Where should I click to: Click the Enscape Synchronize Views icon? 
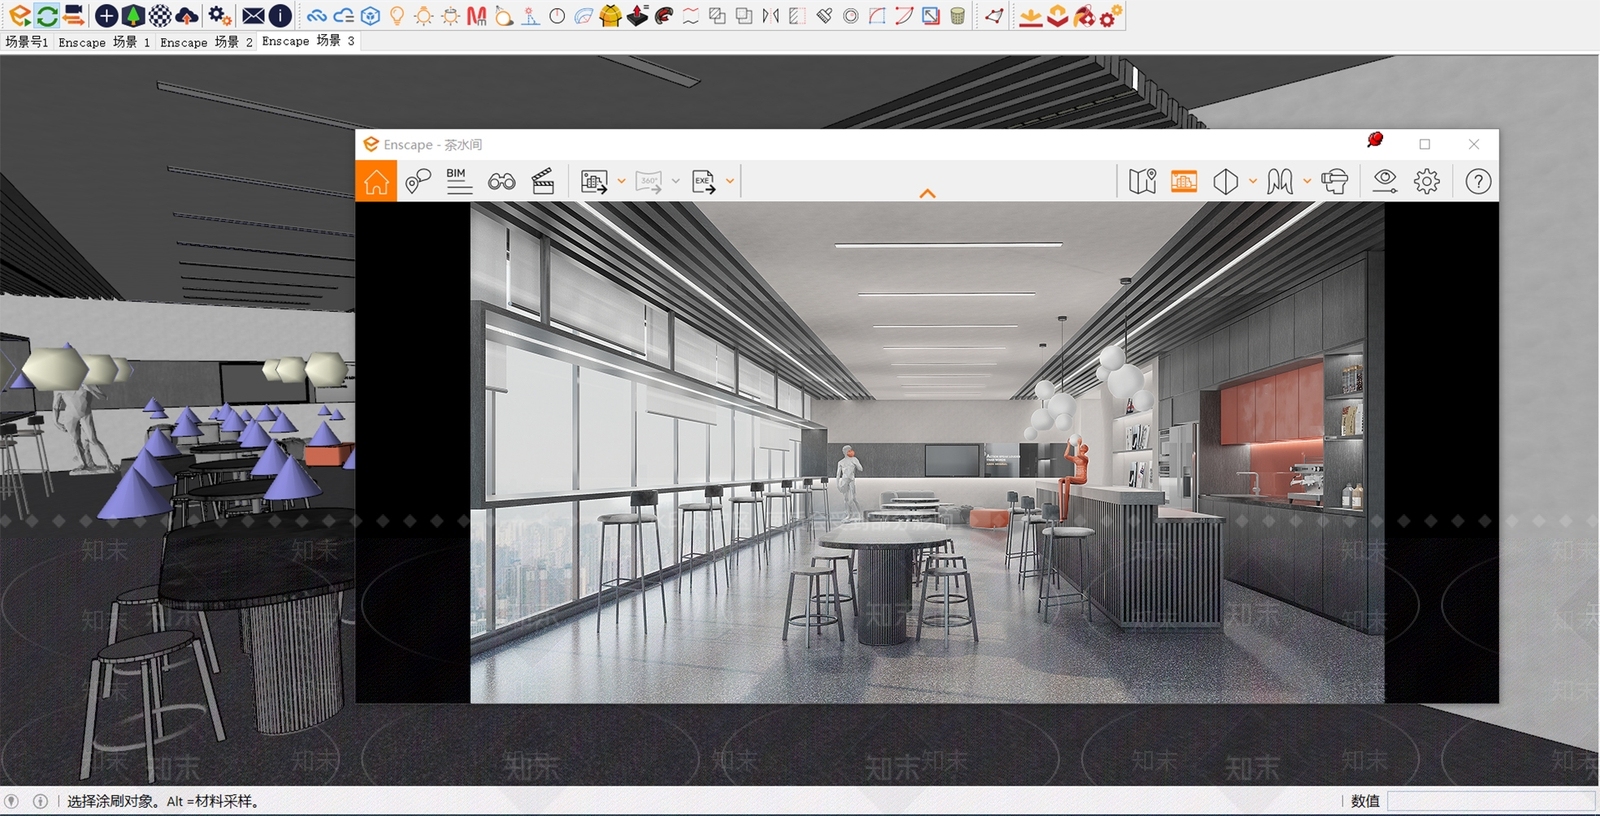click(73, 15)
